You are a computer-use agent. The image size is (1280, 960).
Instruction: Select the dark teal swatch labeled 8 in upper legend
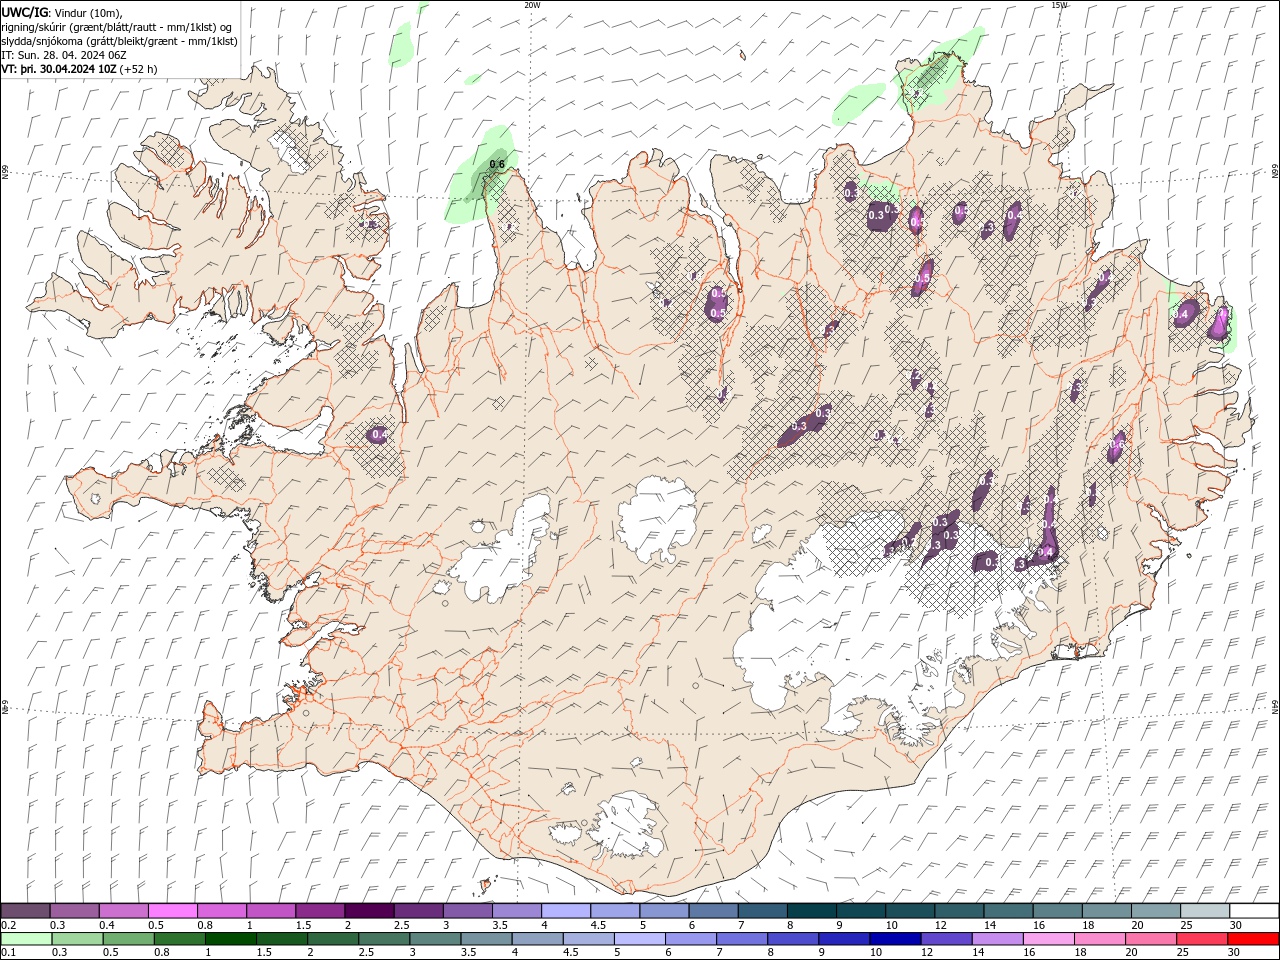810,911
